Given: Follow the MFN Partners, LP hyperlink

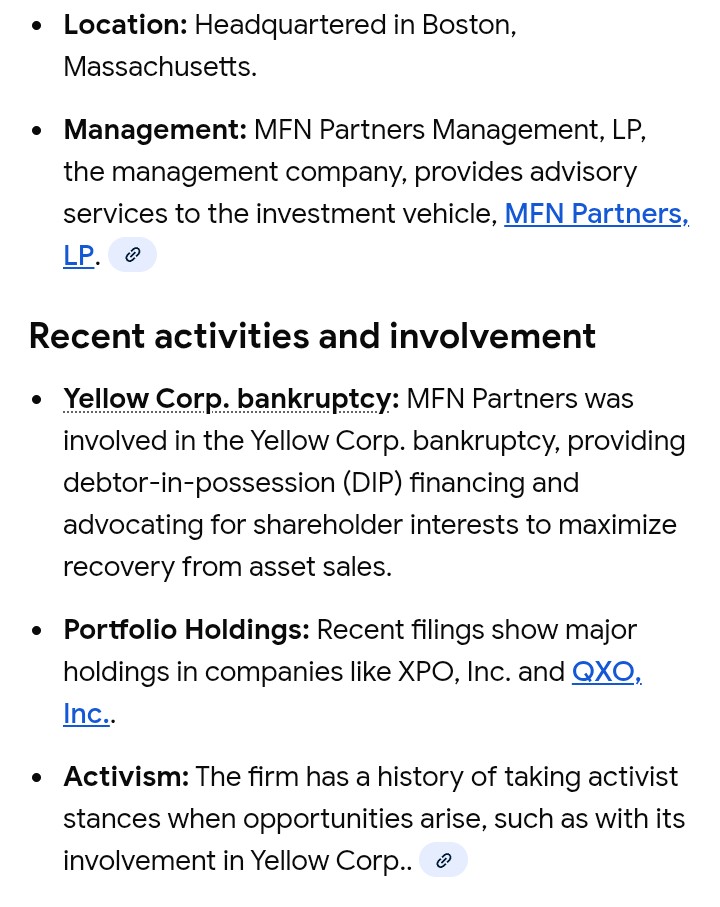Looking at the screenshot, I should (596, 214).
